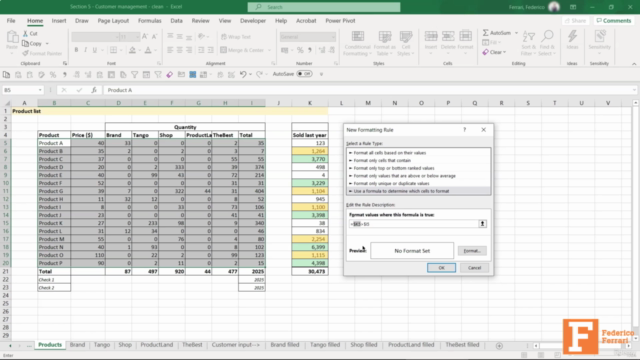Select 'Format only top or bottom ranked values'
This screenshot has width=640, height=360.
[x=419, y=168]
